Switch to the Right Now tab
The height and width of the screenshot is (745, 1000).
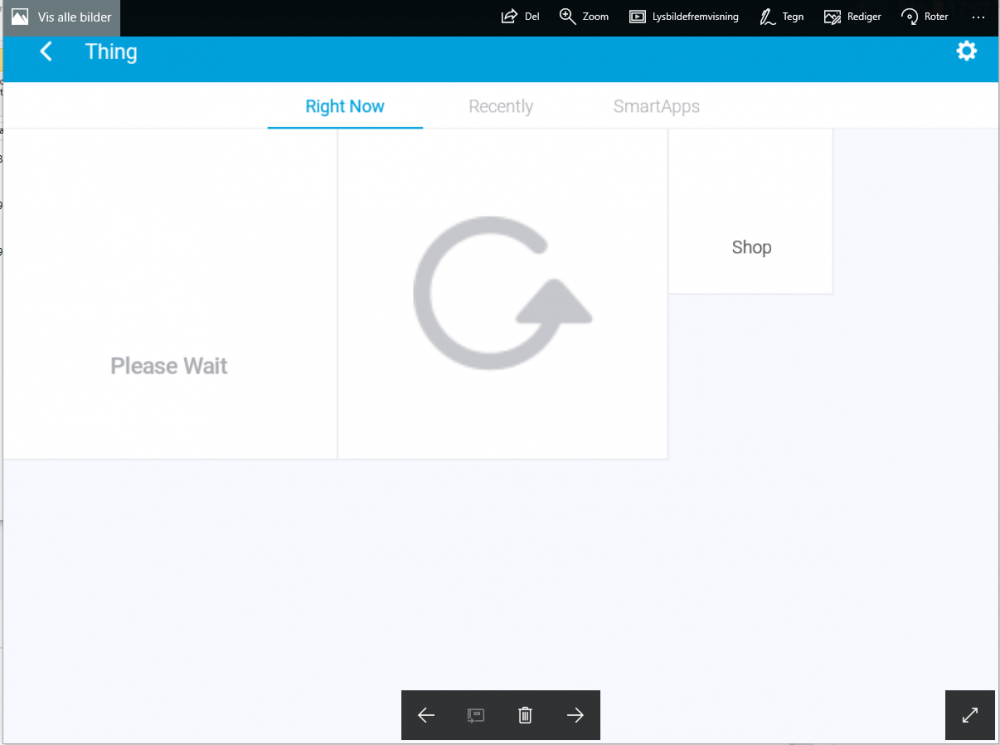[x=345, y=107]
